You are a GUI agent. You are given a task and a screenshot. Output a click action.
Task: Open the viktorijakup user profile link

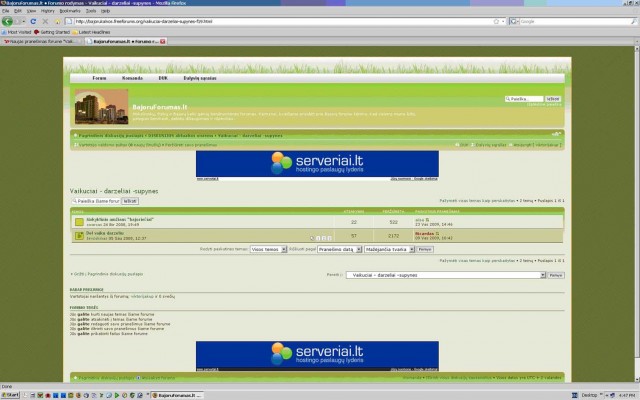click(142, 296)
